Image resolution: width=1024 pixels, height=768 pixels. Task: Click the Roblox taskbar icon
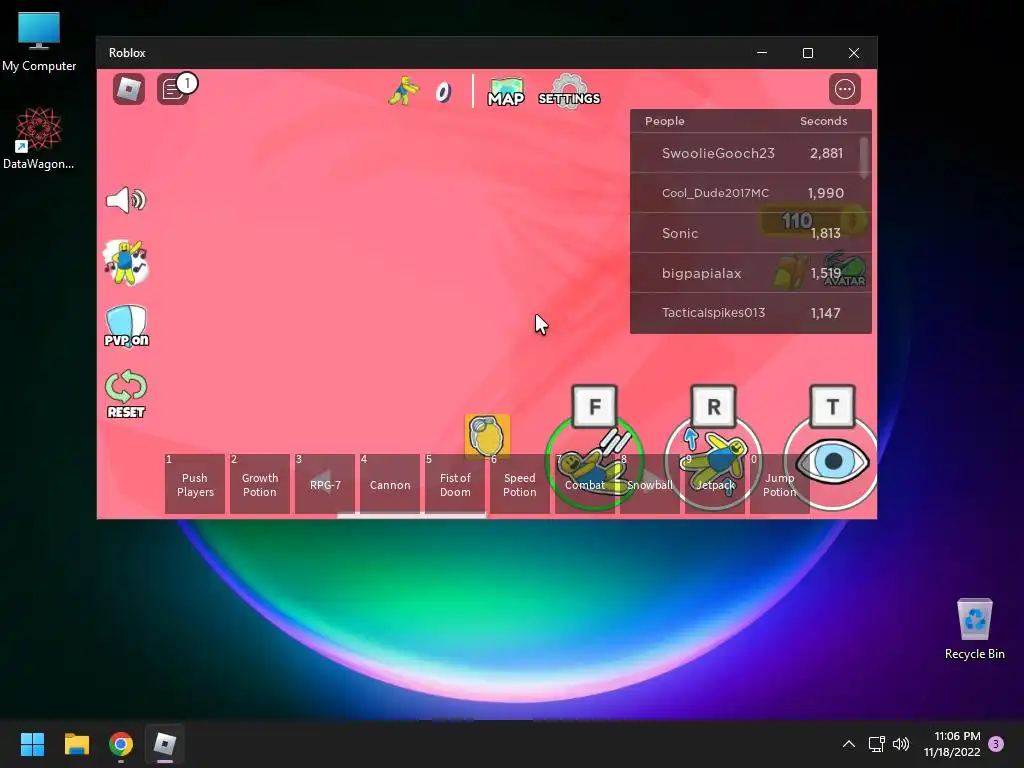tap(165, 744)
